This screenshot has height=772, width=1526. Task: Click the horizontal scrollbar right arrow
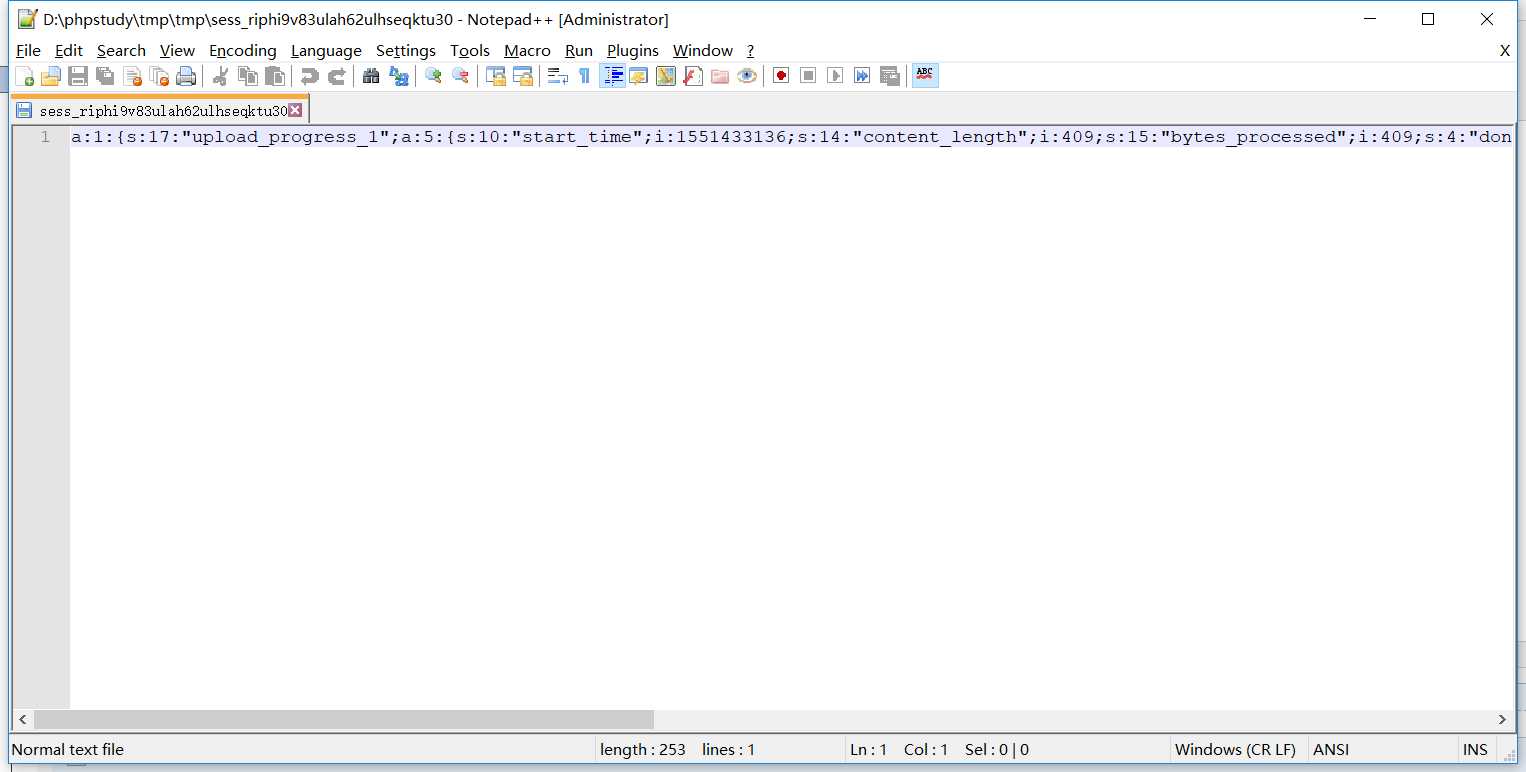click(1502, 719)
